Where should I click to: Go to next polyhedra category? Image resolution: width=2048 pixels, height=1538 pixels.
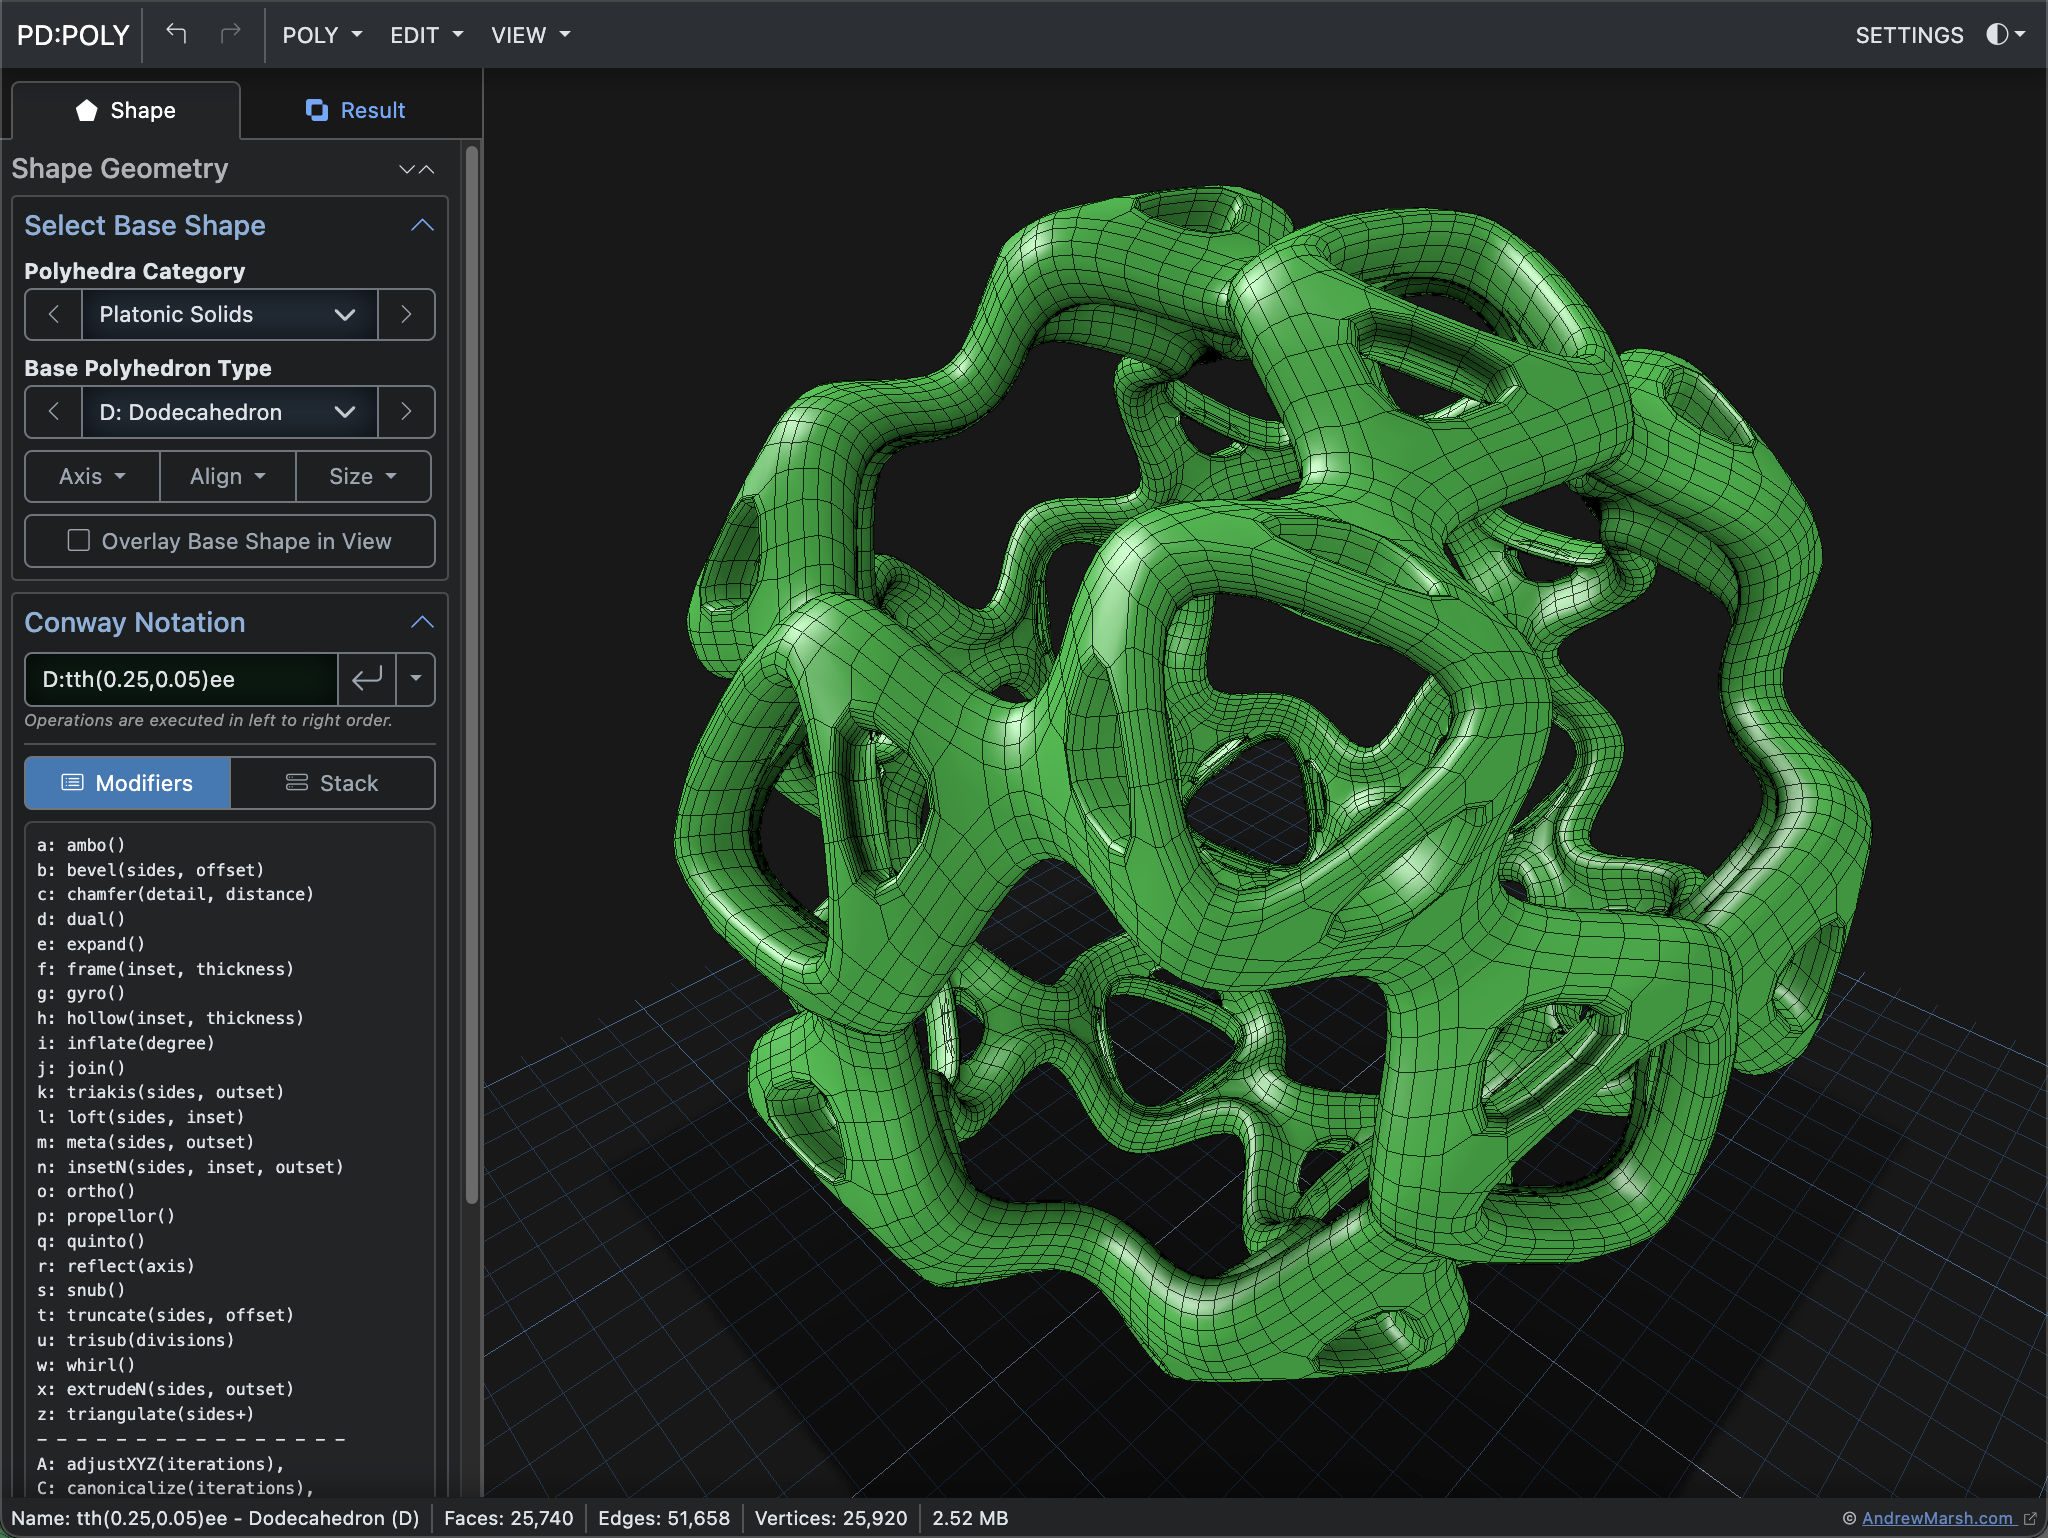pyautogui.click(x=406, y=314)
